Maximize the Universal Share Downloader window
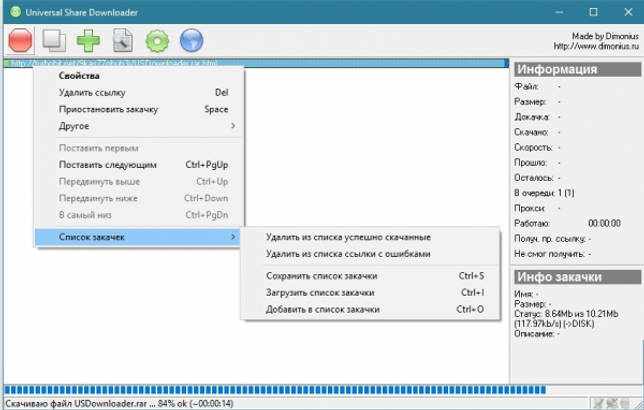Viewport: 644px width, 410px height. [x=593, y=12]
